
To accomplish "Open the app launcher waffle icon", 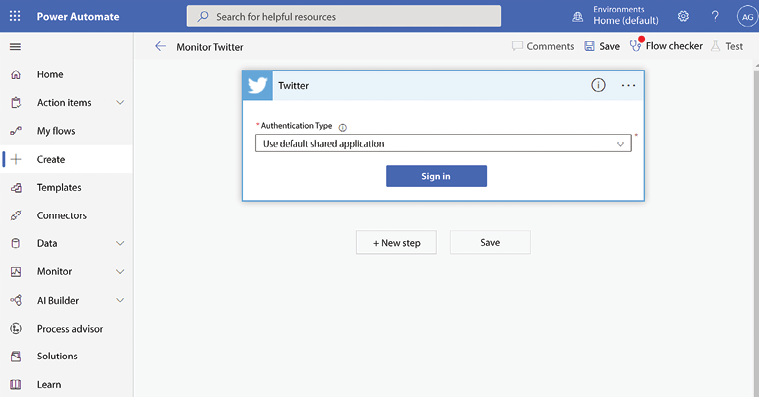I will click(15, 16).
